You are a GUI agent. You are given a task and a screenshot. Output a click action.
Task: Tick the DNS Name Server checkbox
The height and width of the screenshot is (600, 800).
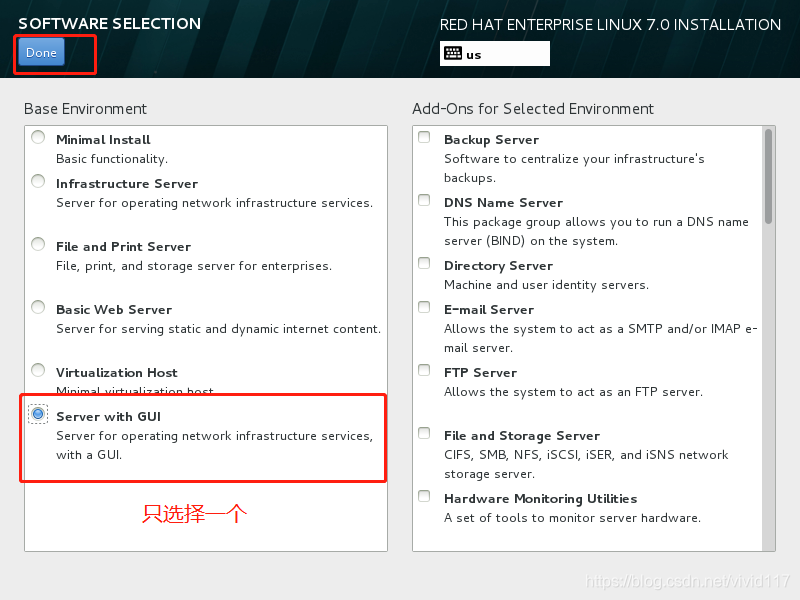click(x=424, y=200)
